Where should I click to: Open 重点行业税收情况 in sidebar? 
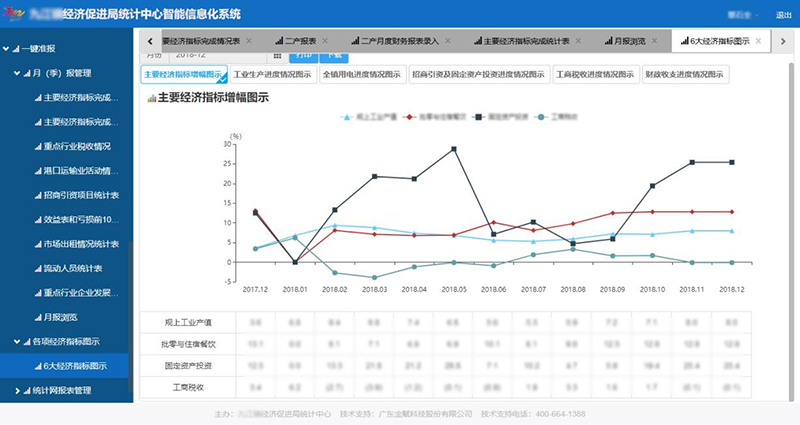coord(83,146)
